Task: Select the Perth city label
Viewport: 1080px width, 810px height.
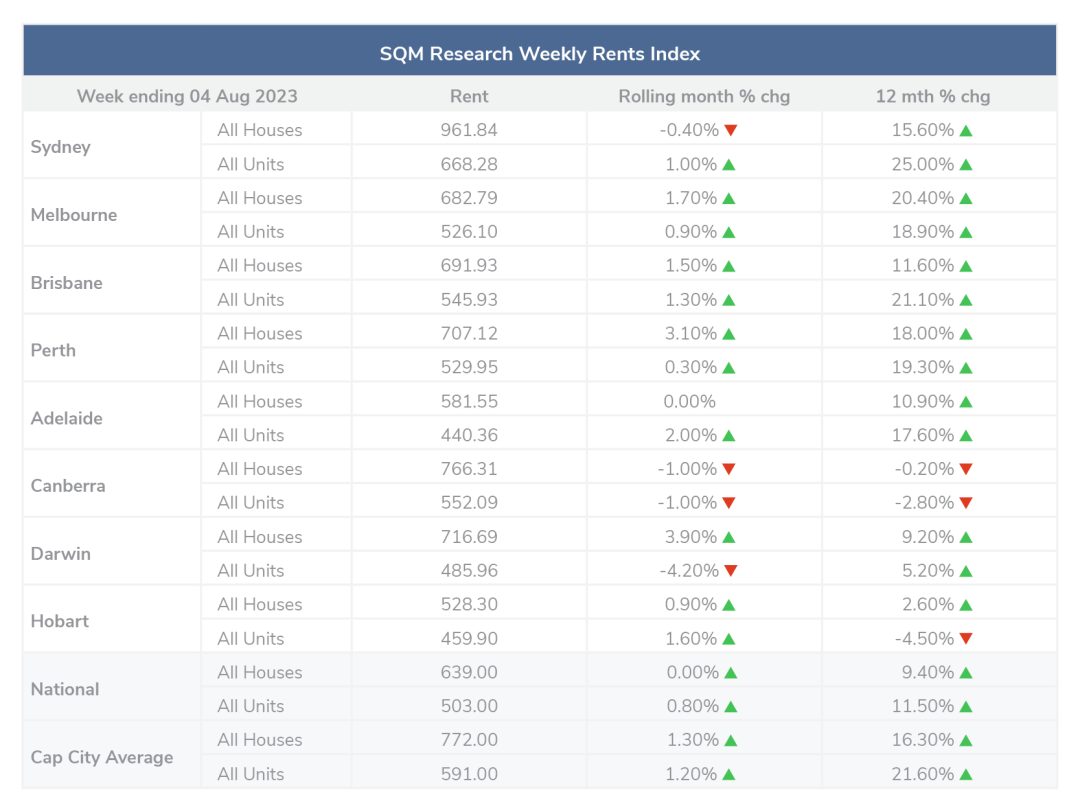Action: click(x=53, y=351)
